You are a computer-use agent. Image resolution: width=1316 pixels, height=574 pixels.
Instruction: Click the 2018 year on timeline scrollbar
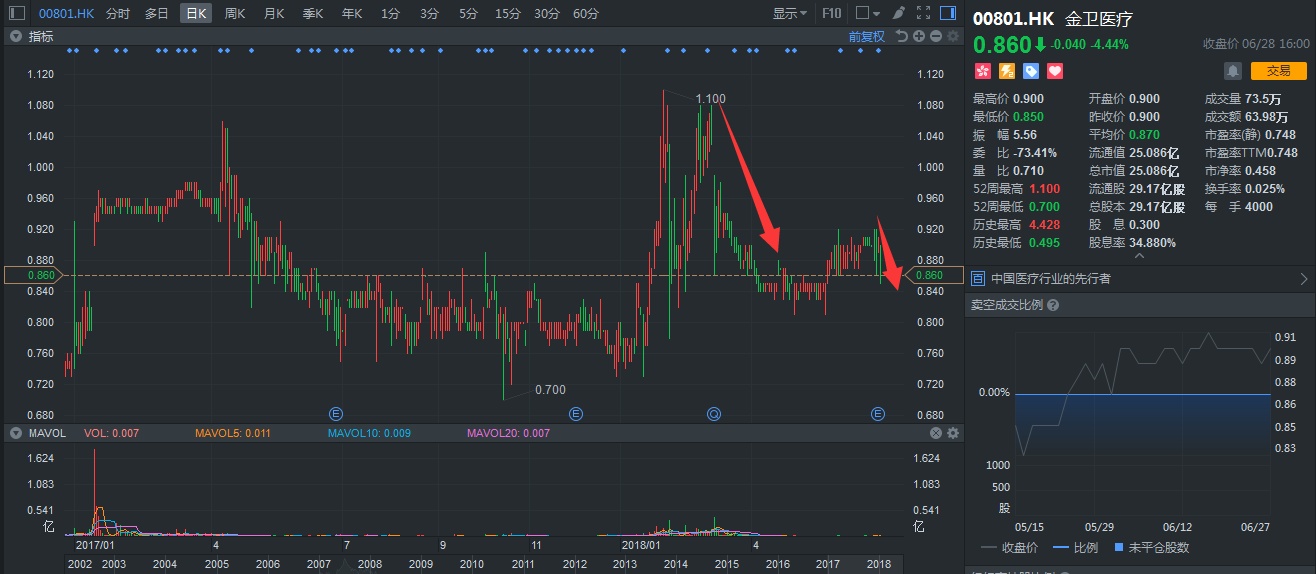click(878, 565)
